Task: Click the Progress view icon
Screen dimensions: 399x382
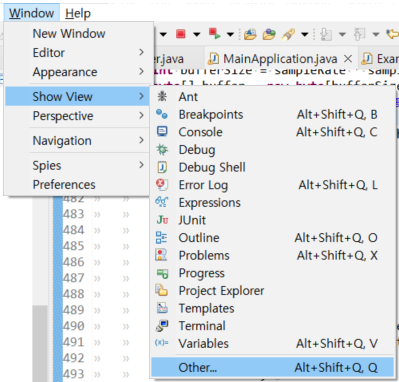Action: [x=162, y=273]
